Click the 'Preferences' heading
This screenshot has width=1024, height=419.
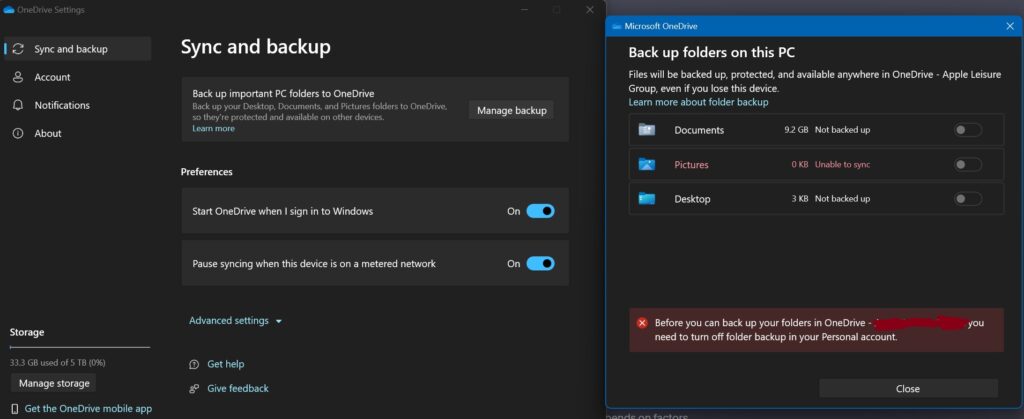click(206, 172)
